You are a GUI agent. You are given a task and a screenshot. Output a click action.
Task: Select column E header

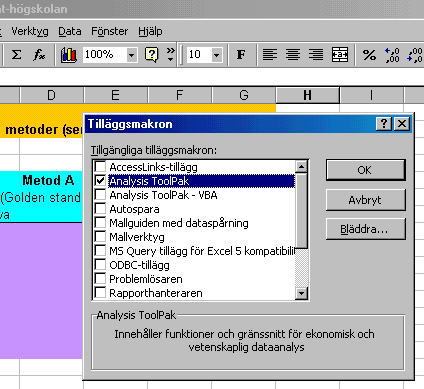click(x=116, y=95)
